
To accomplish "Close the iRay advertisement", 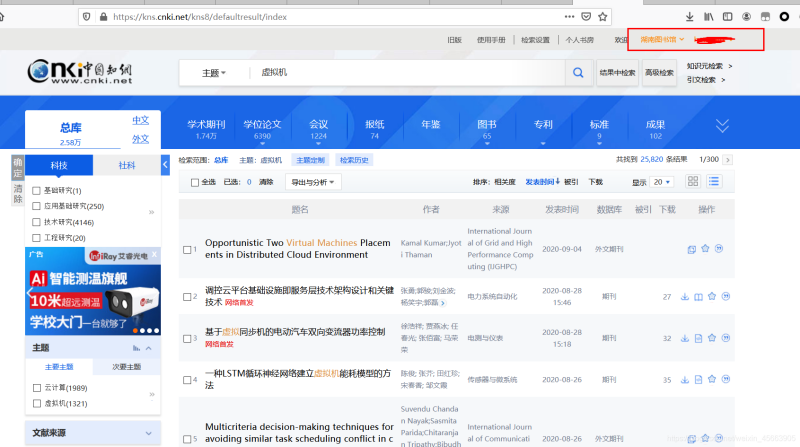I will [155, 254].
